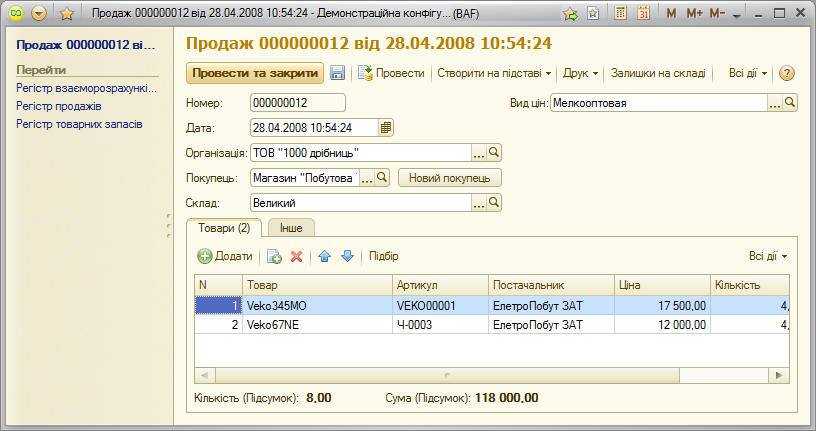Expand the Друк dropdown menu
Screen dimensions: 816x431
click(x=580, y=73)
